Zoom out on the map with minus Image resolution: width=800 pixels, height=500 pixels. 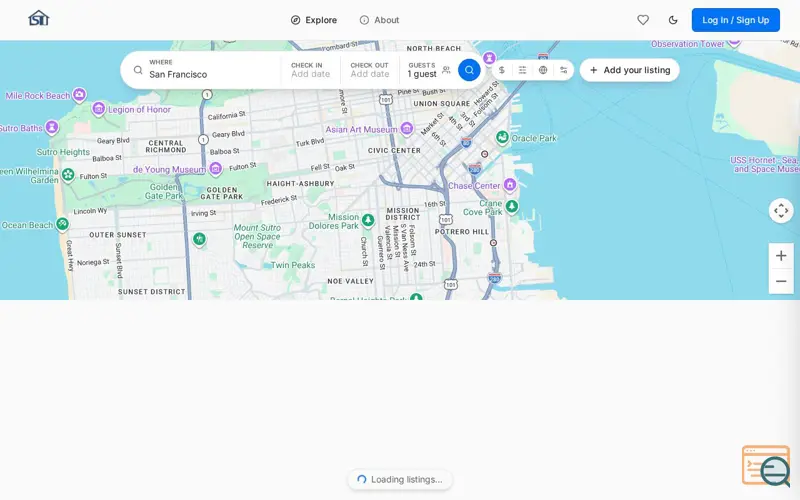coord(781,281)
